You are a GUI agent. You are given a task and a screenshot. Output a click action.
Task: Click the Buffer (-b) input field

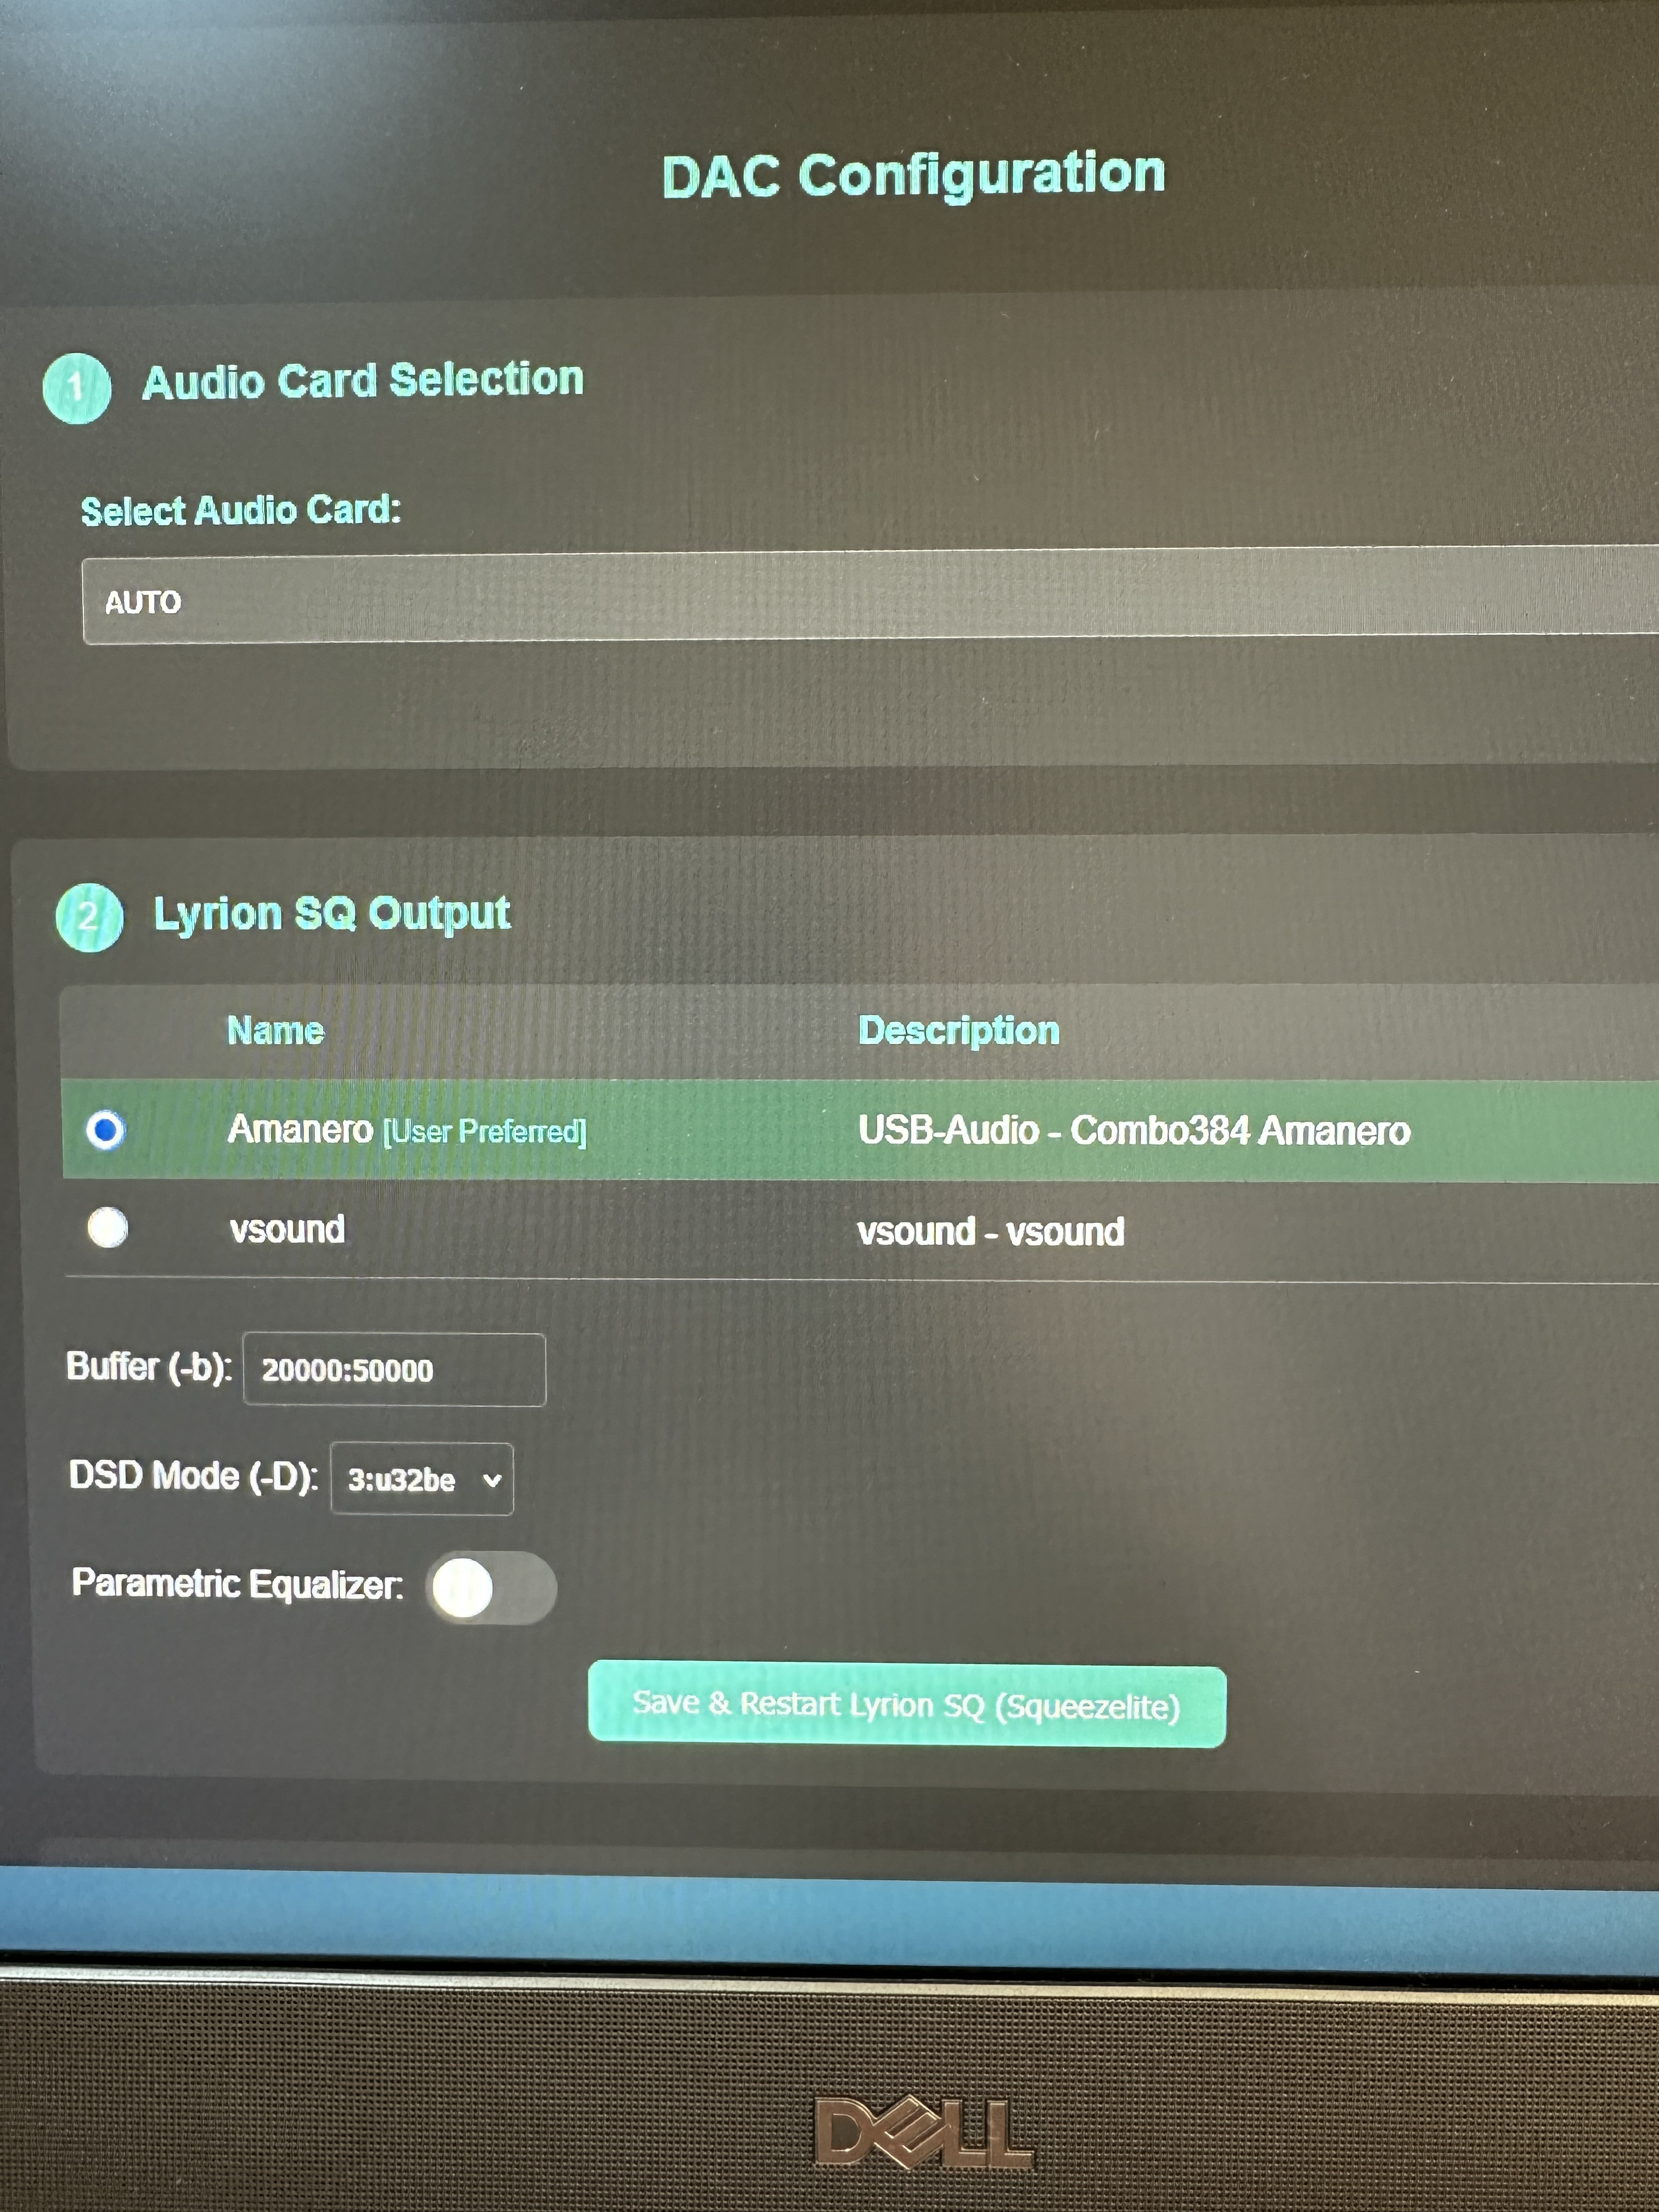395,1369
